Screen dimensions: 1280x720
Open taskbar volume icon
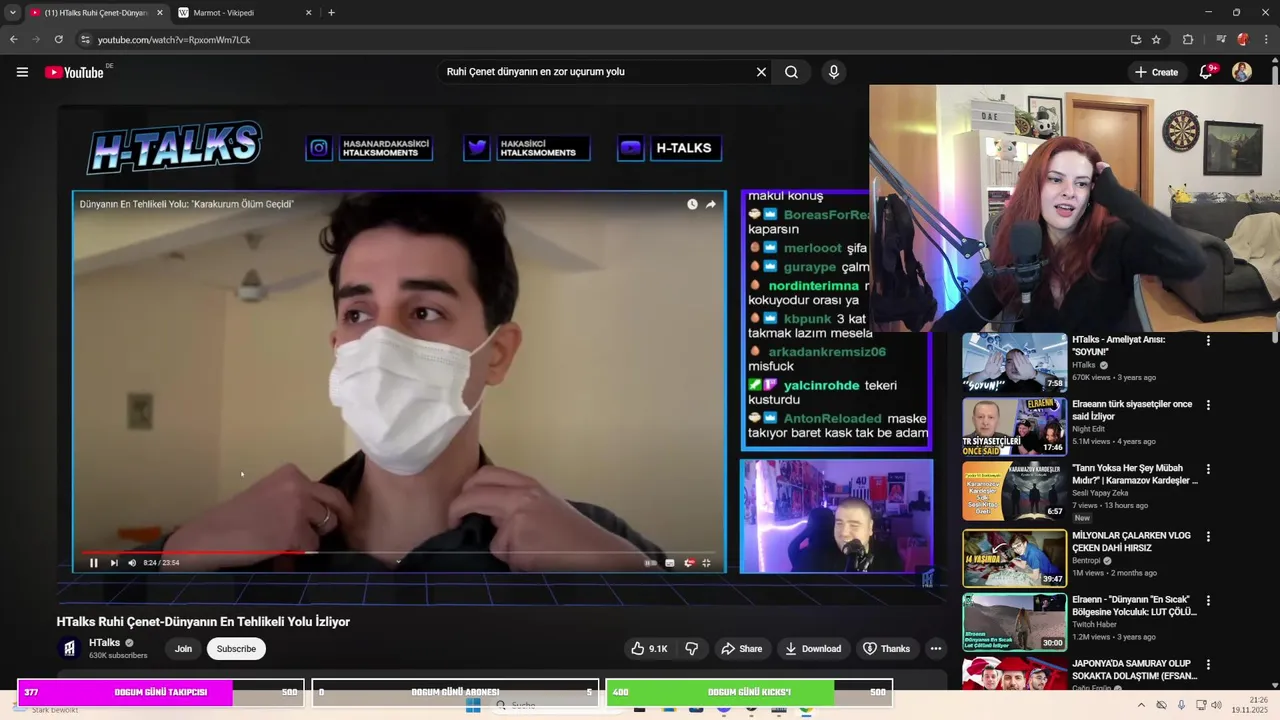click(x=1217, y=705)
